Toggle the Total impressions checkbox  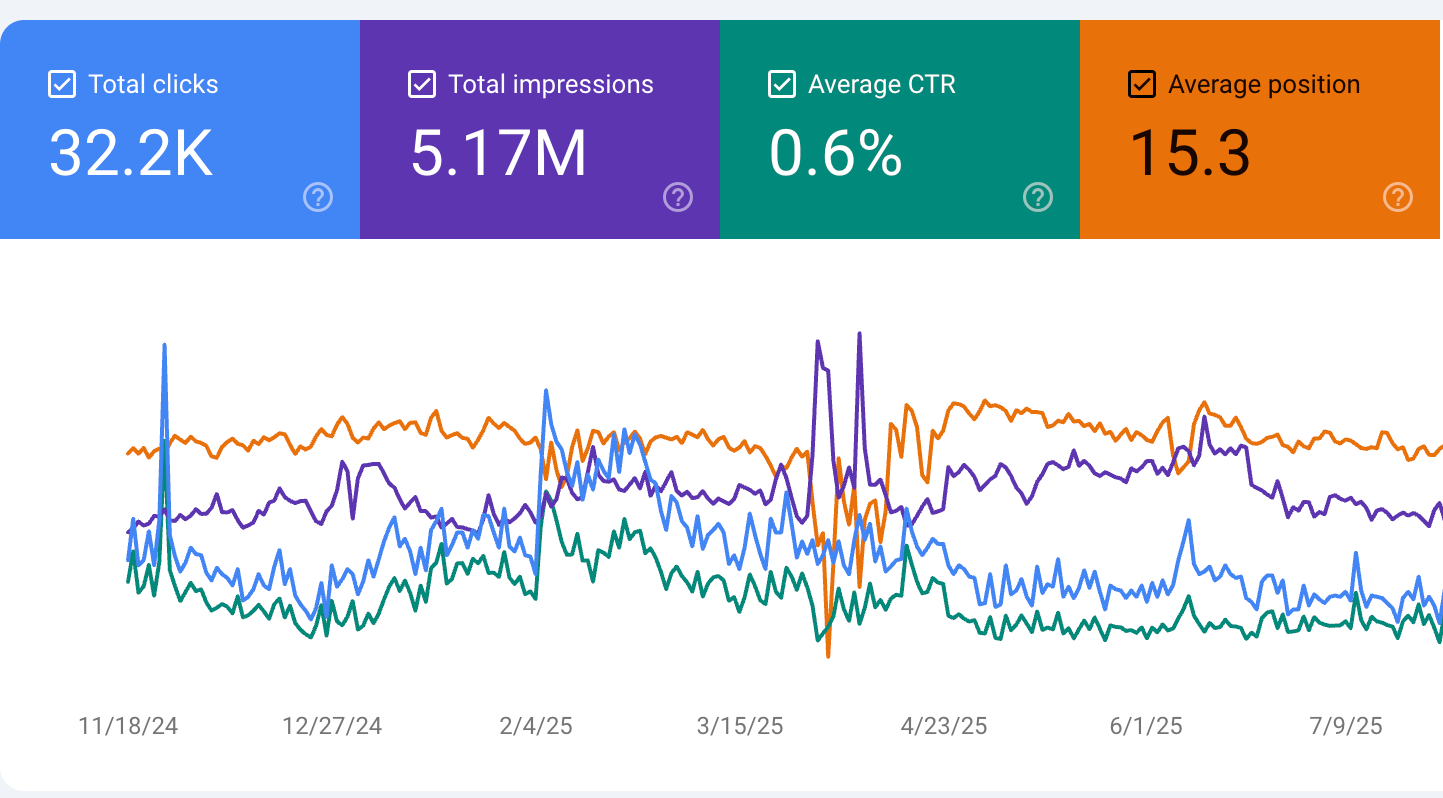(x=422, y=85)
